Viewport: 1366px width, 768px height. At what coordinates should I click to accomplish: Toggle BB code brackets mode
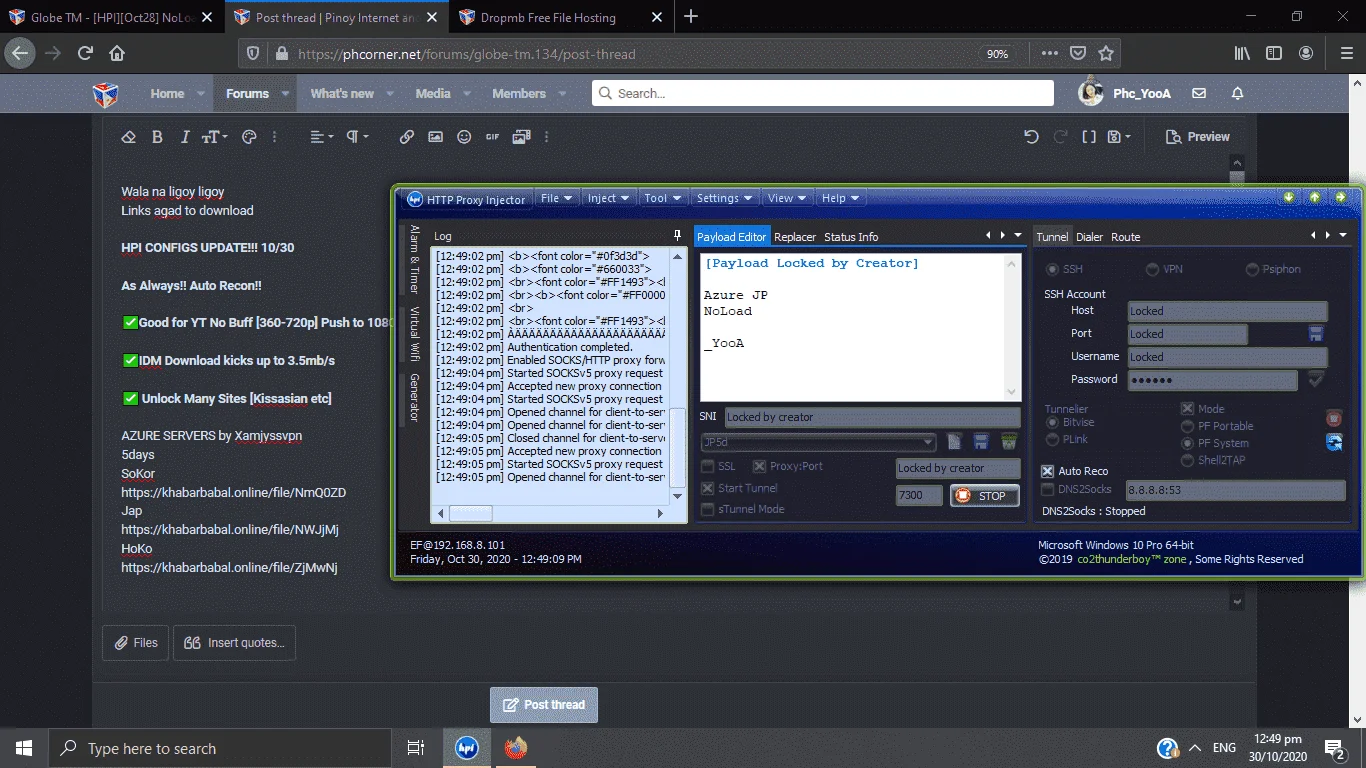(x=1089, y=137)
